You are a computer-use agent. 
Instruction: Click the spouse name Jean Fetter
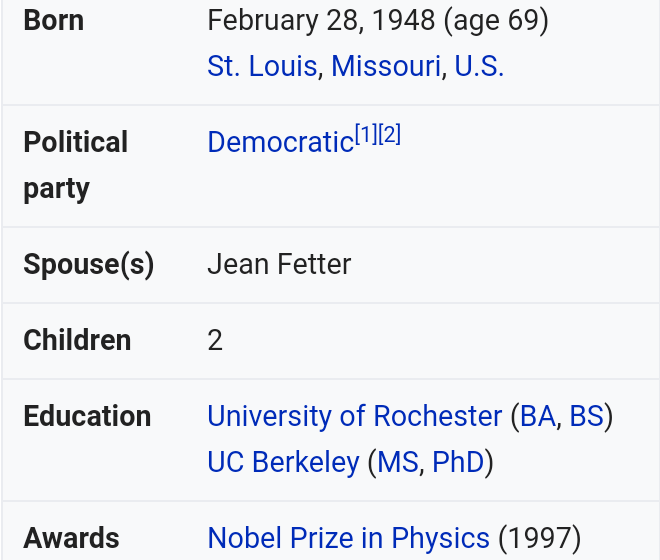click(x=279, y=264)
